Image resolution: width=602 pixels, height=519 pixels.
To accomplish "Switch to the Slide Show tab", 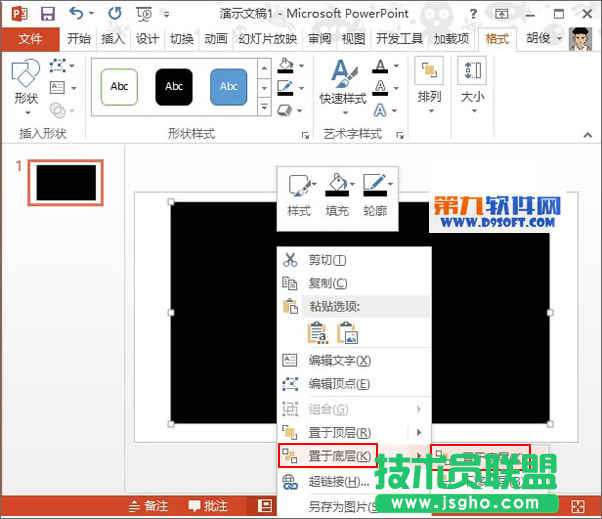I will pyautogui.click(x=268, y=39).
